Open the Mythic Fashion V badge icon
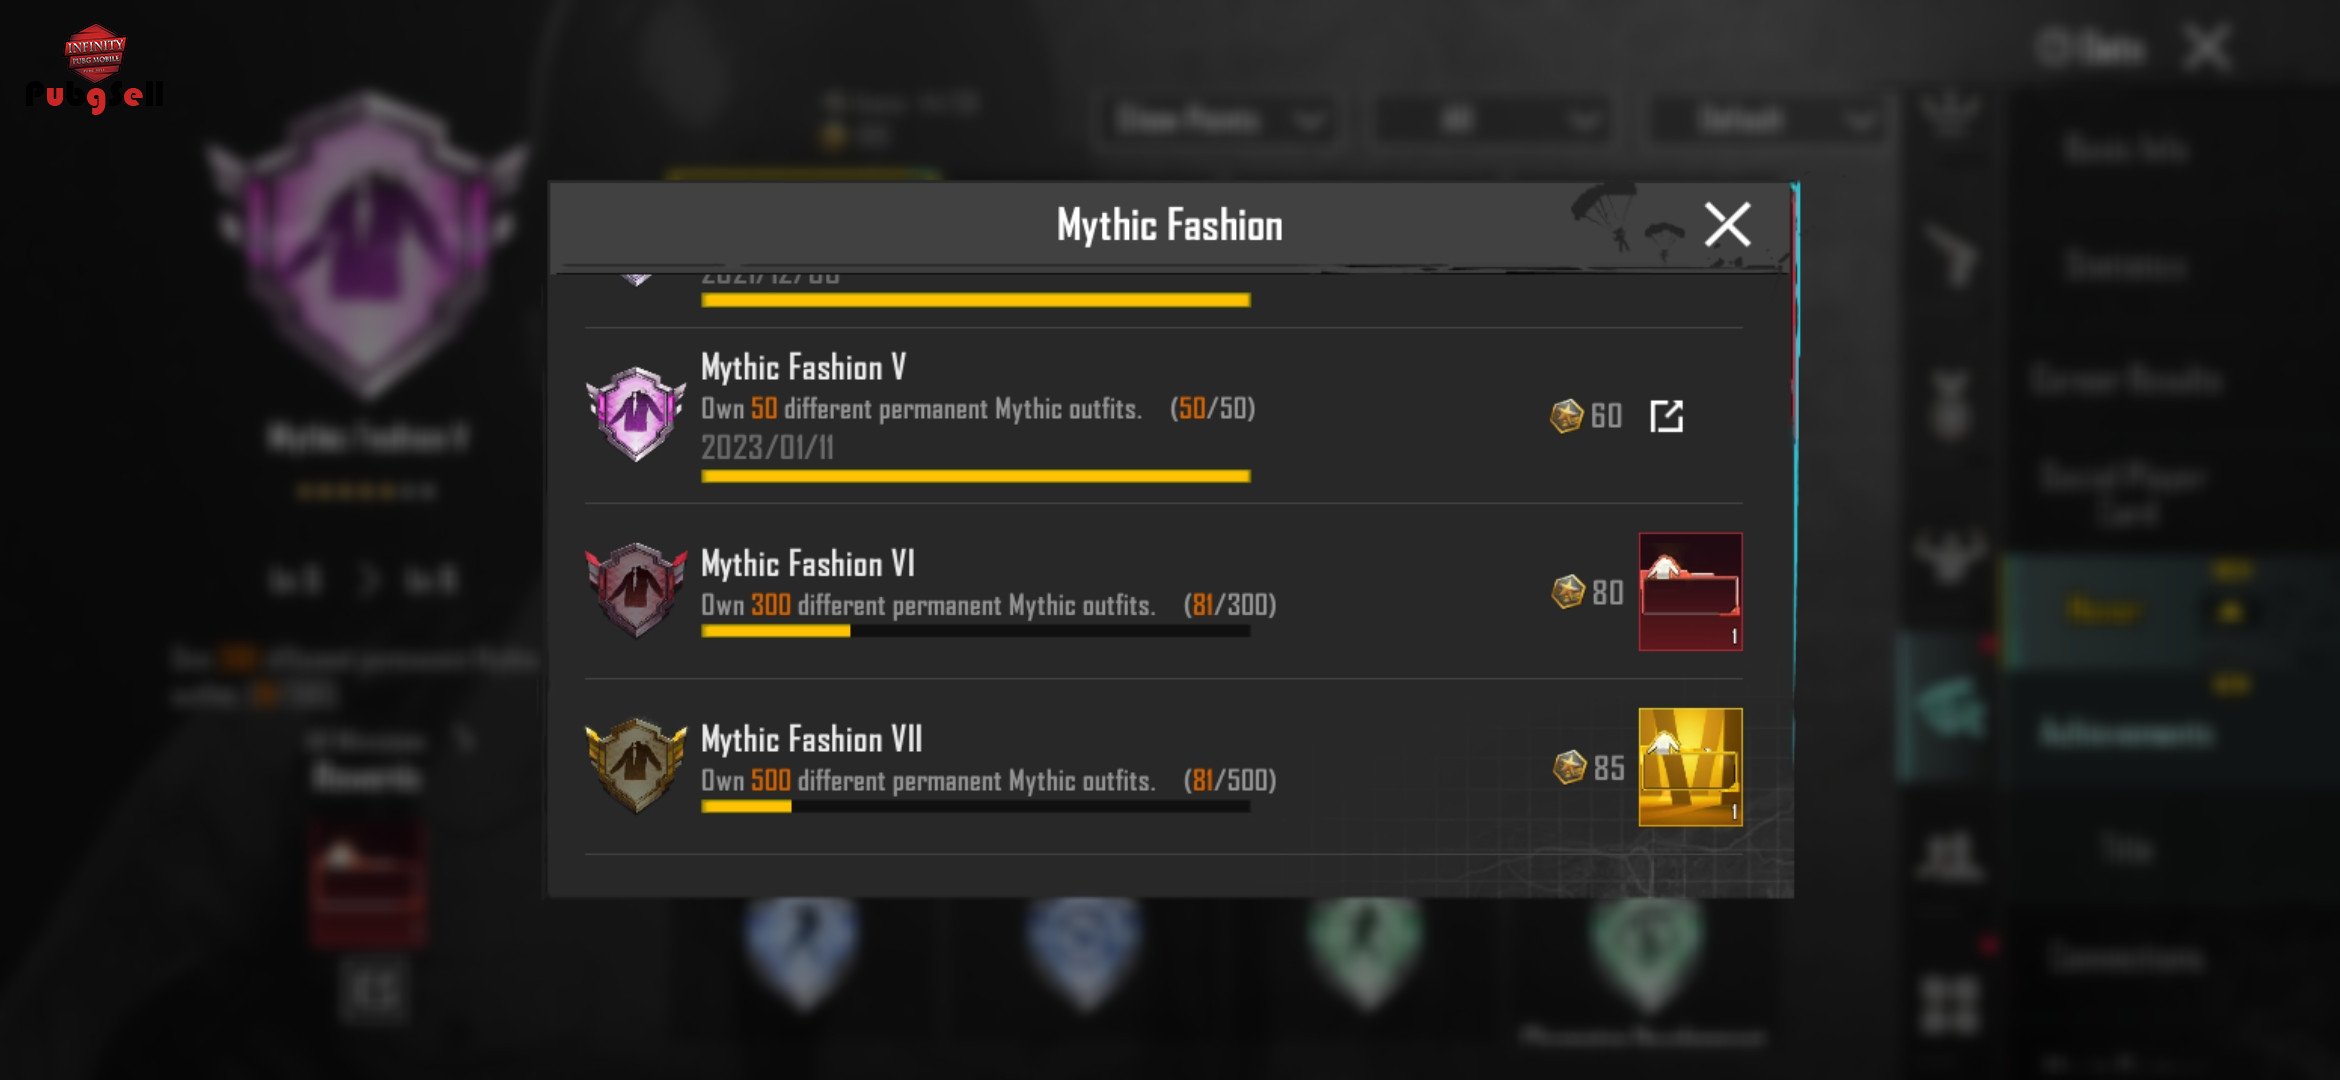Image resolution: width=2340 pixels, height=1080 pixels. (x=636, y=414)
